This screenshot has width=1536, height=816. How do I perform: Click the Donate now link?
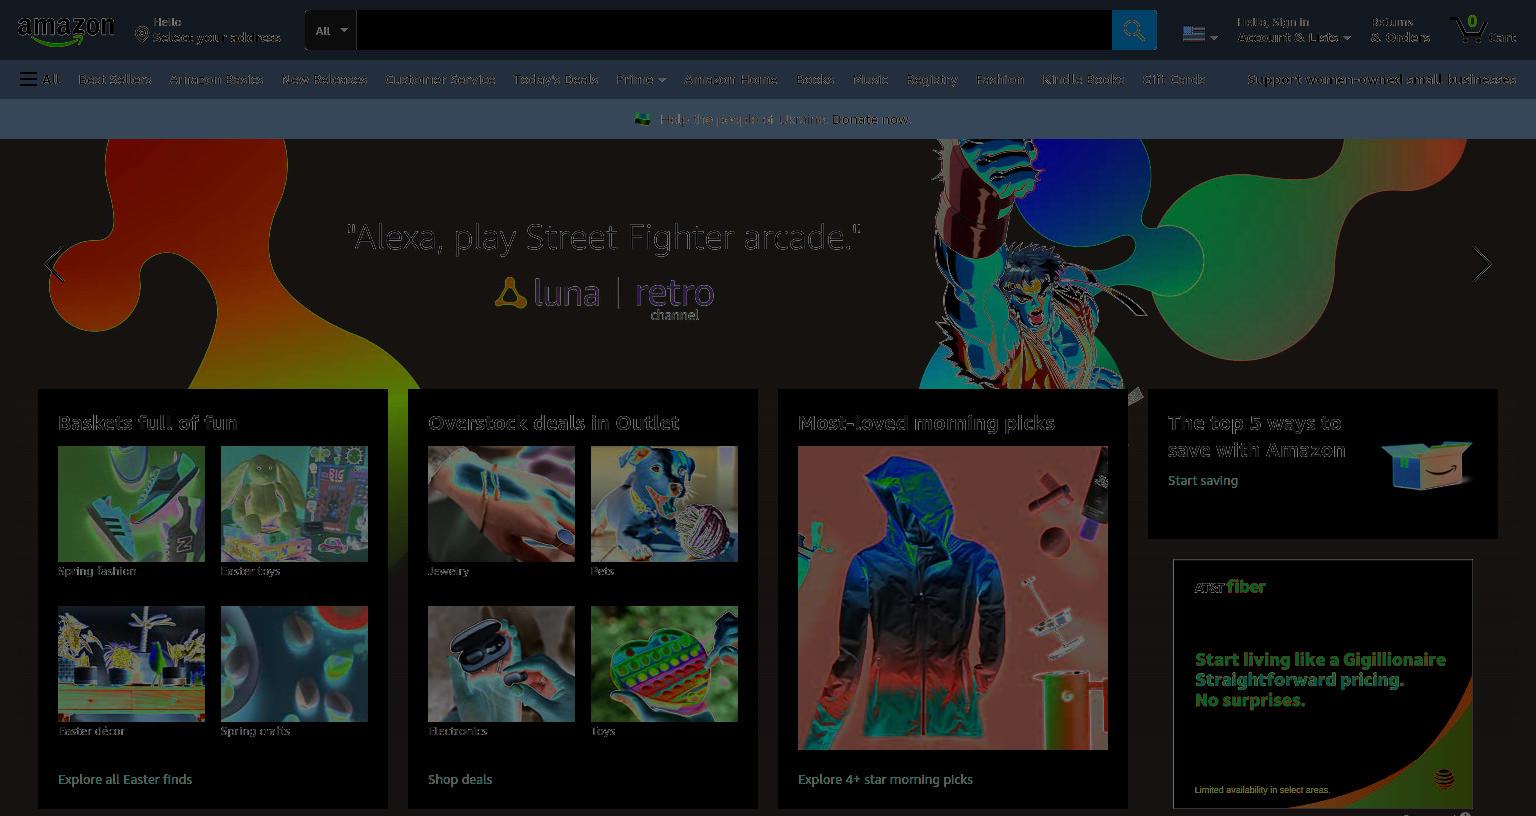[871, 119]
